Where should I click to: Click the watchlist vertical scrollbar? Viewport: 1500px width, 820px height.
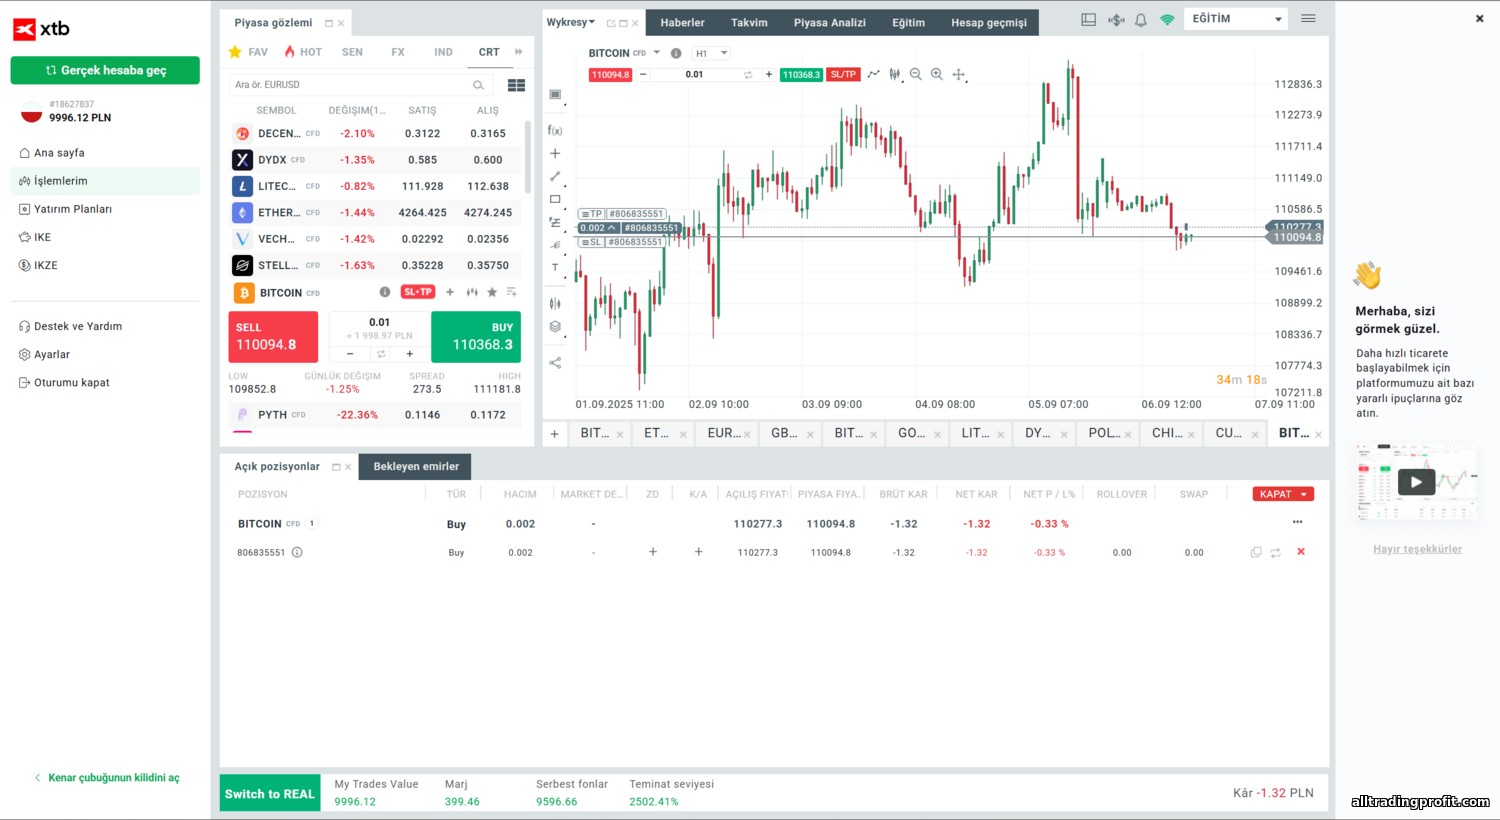click(528, 160)
